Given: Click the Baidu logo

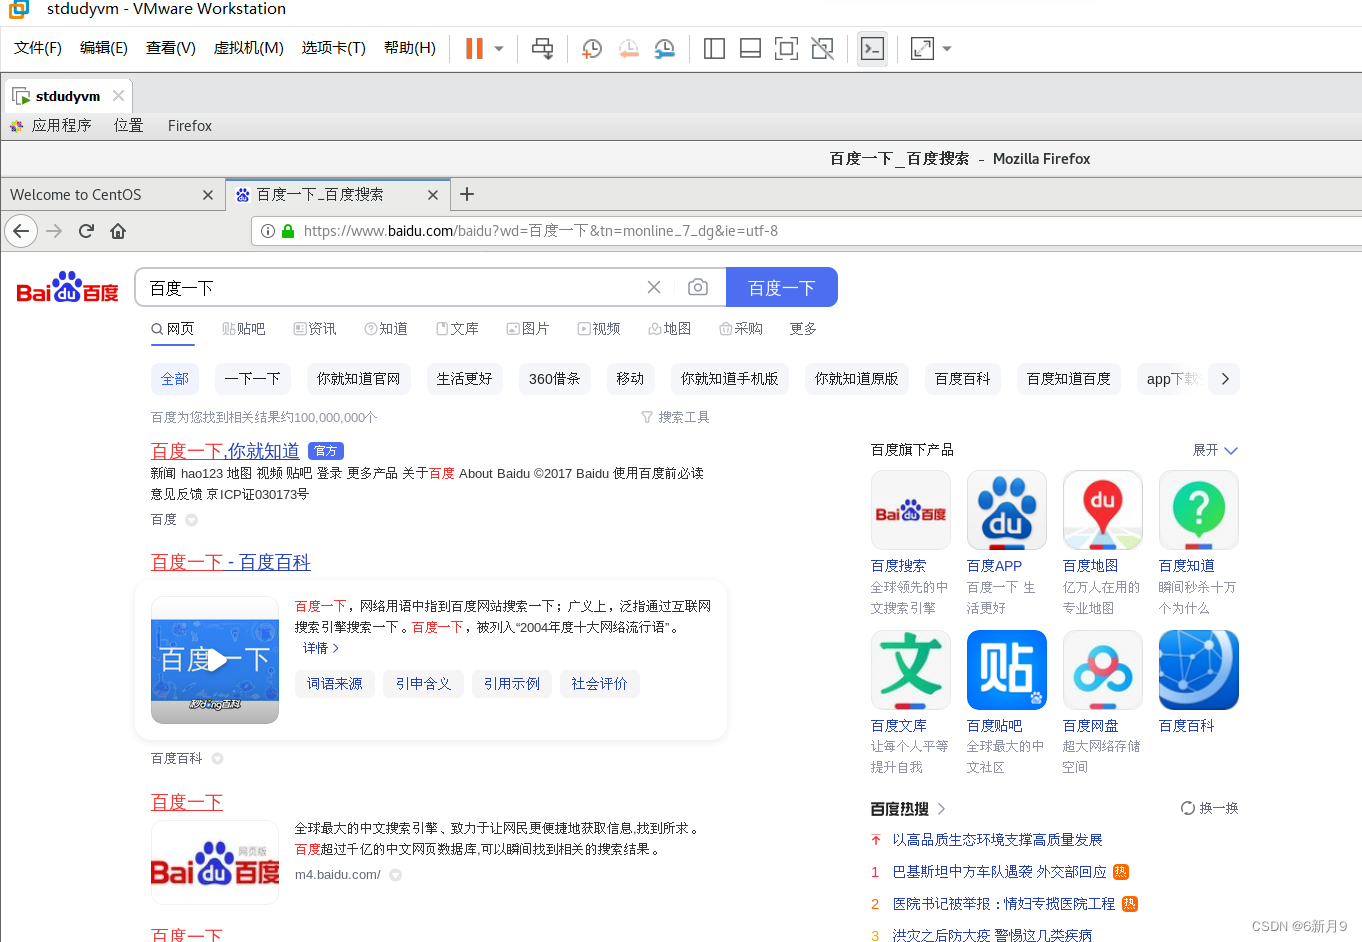Looking at the screenshot, I should click(x=68, y=287).
